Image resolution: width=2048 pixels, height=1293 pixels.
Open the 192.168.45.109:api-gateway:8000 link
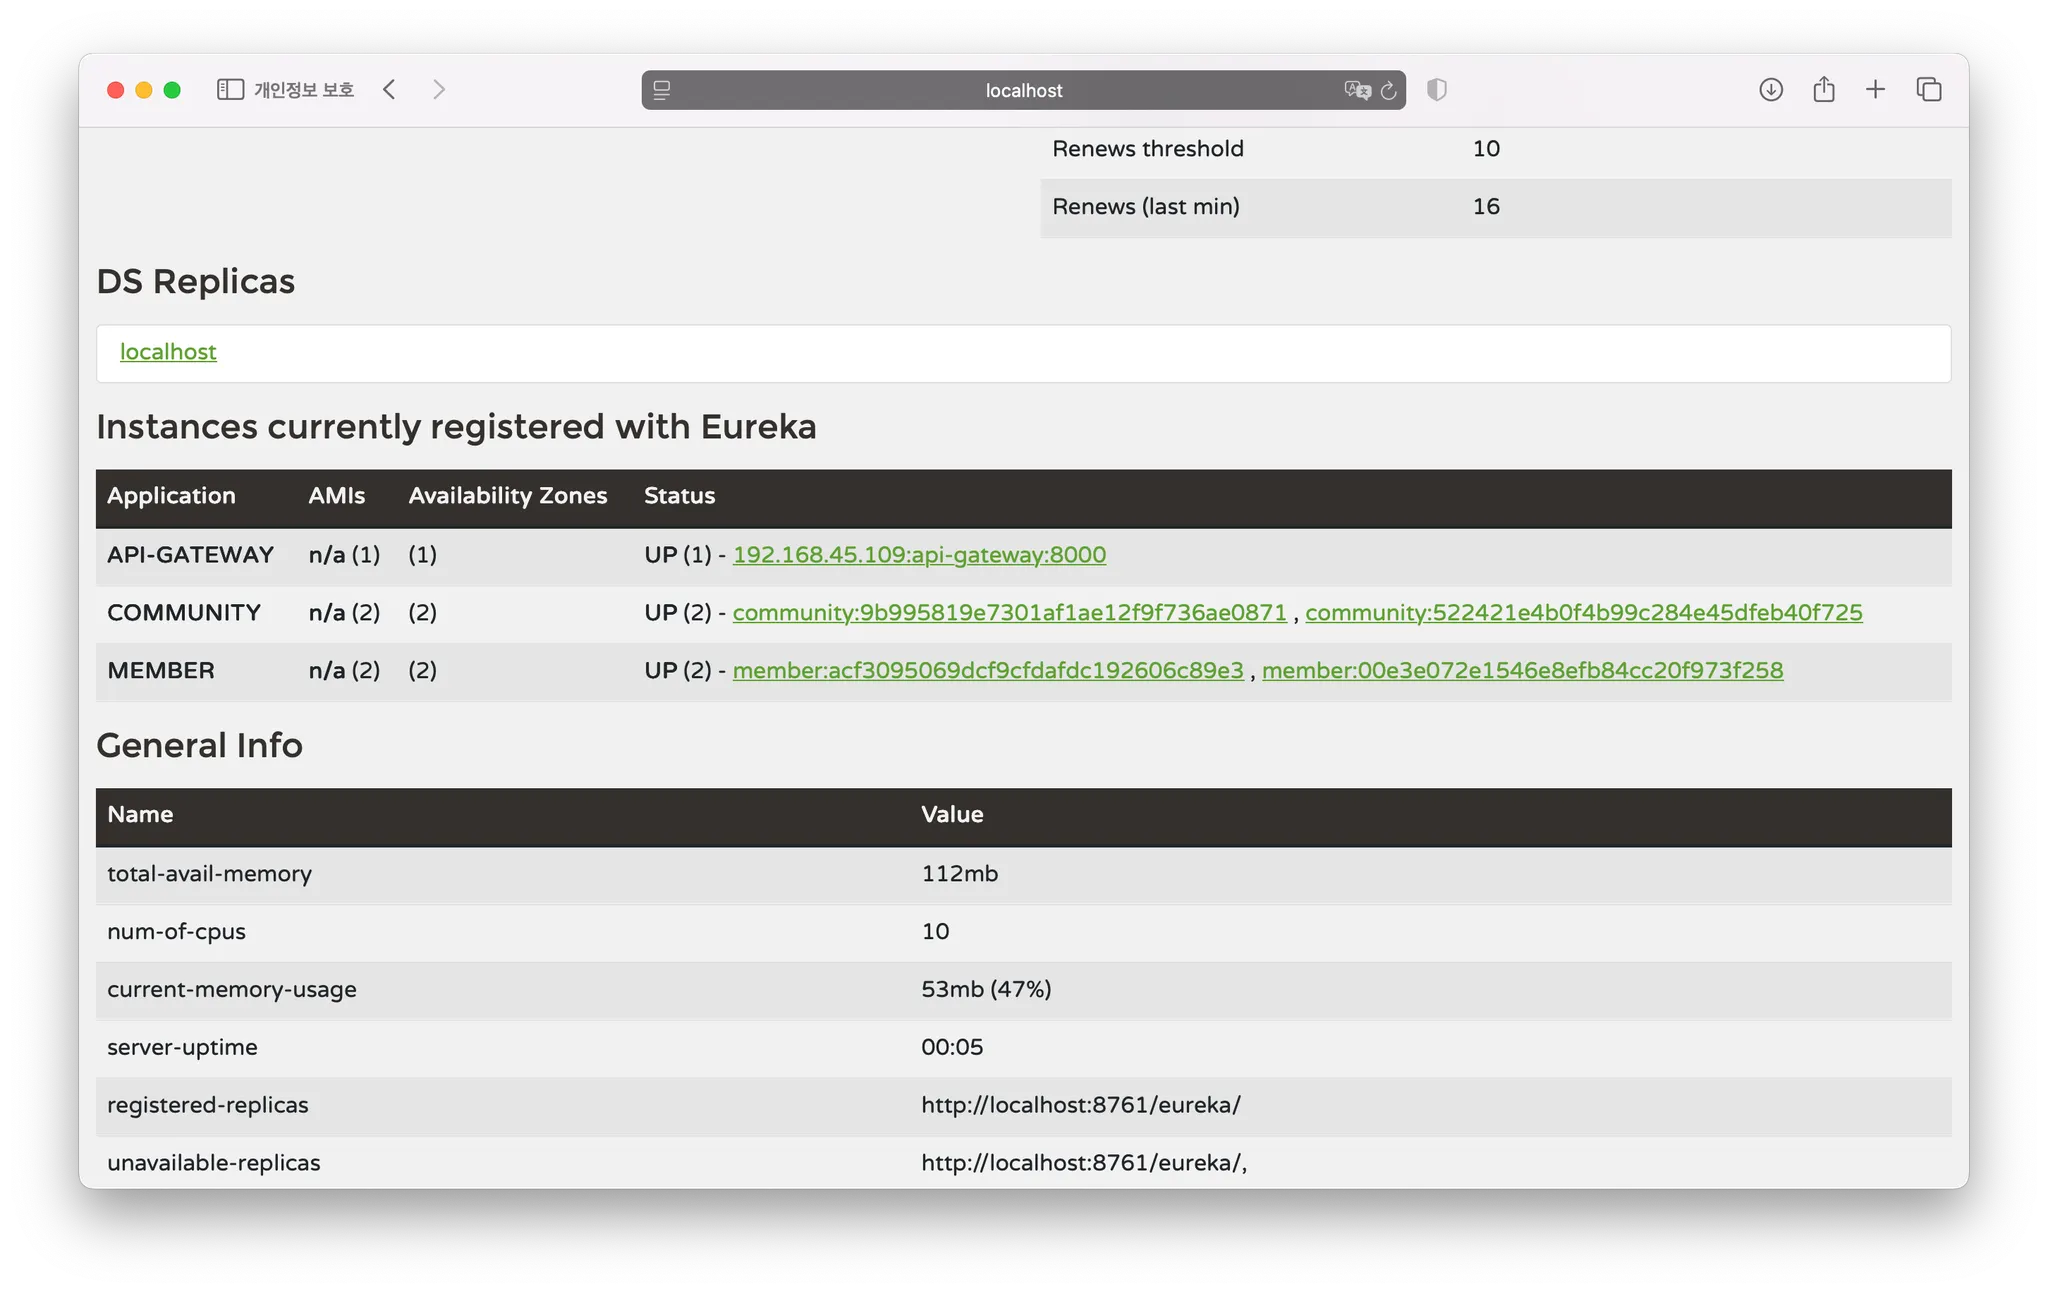click(x=919, y=555)
